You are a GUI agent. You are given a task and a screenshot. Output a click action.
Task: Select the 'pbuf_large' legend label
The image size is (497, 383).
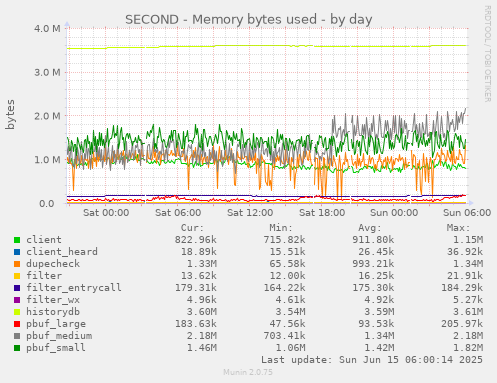tap(56, 324)
